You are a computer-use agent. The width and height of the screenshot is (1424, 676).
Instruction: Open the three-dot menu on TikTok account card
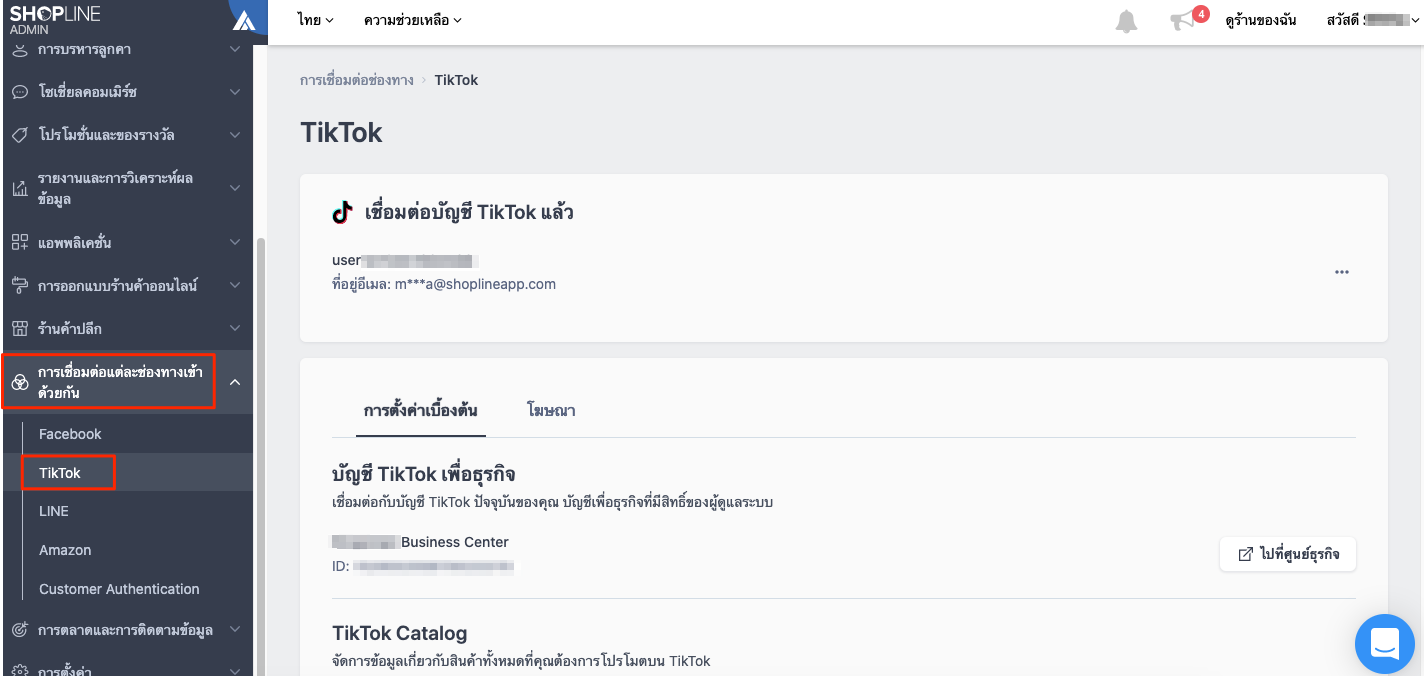[1342, 272]
